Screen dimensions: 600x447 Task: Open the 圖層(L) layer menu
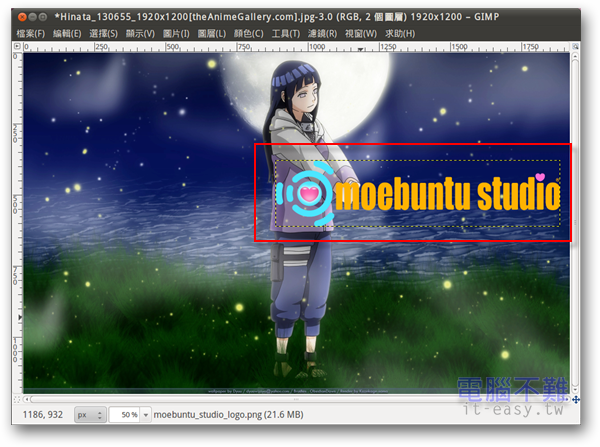click(x=210, y=34)
